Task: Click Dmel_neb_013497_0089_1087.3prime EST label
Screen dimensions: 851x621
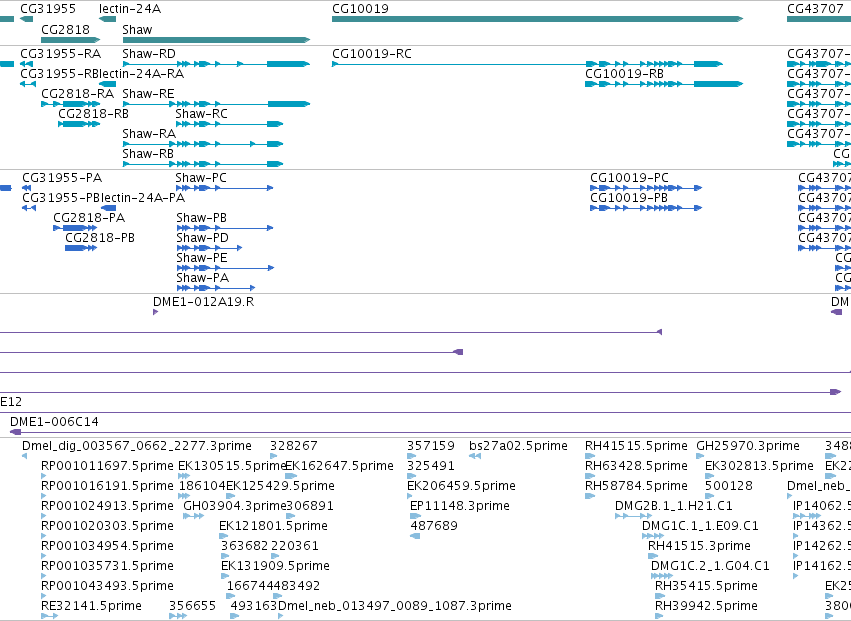Action: [395, 607]
